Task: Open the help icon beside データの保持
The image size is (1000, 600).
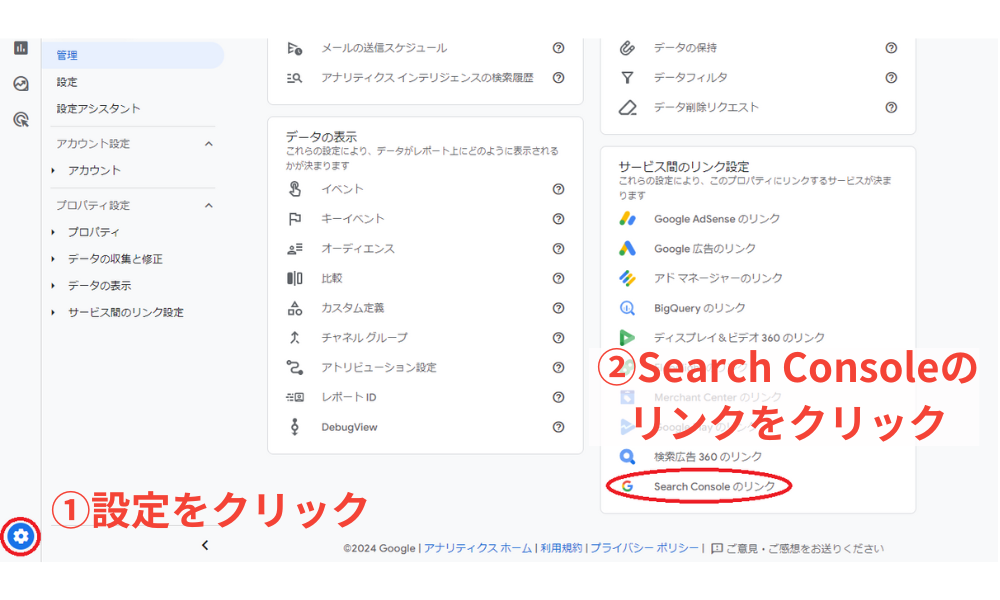Action: (891, 47)
